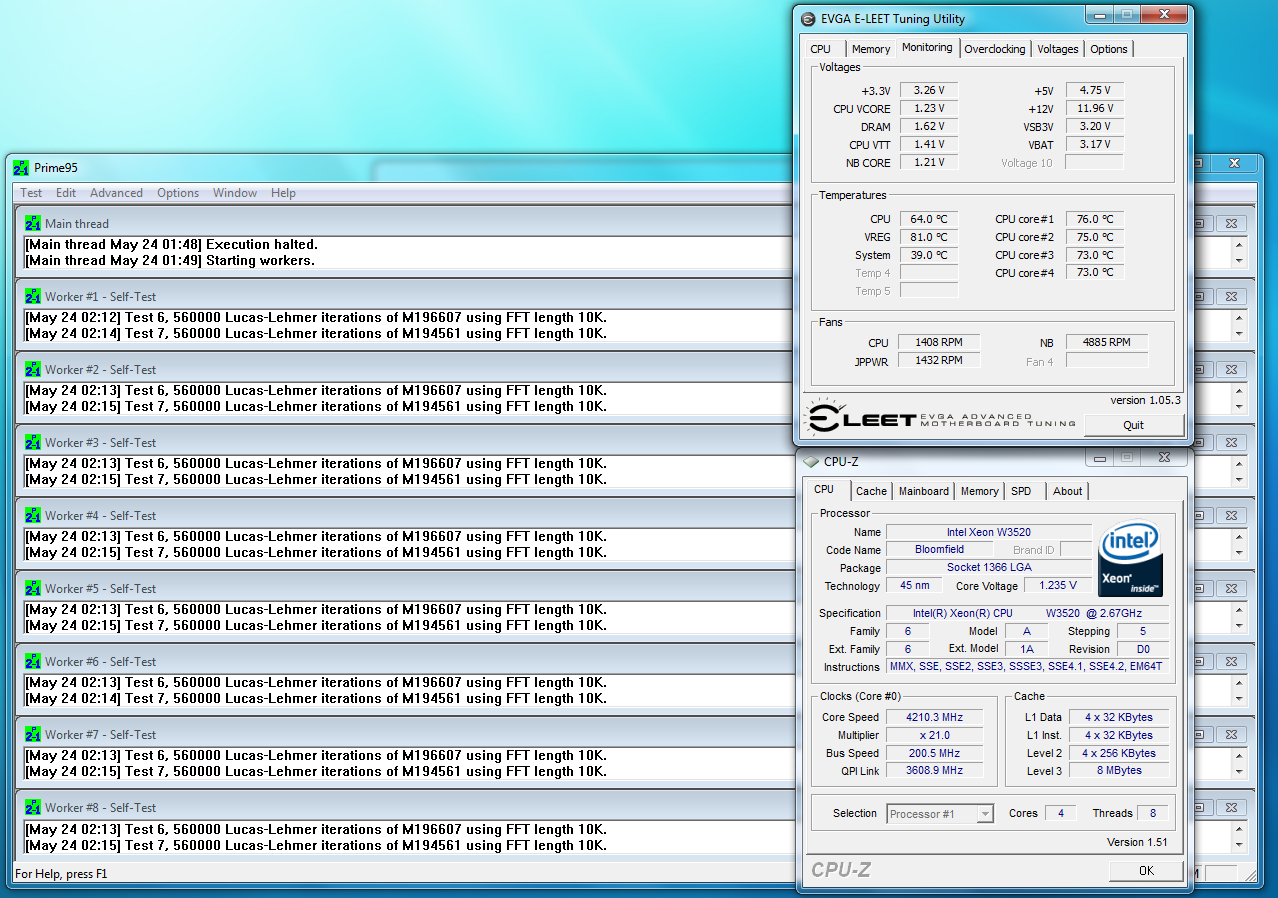Click OK in CPU-Z

click(1146, 871)
